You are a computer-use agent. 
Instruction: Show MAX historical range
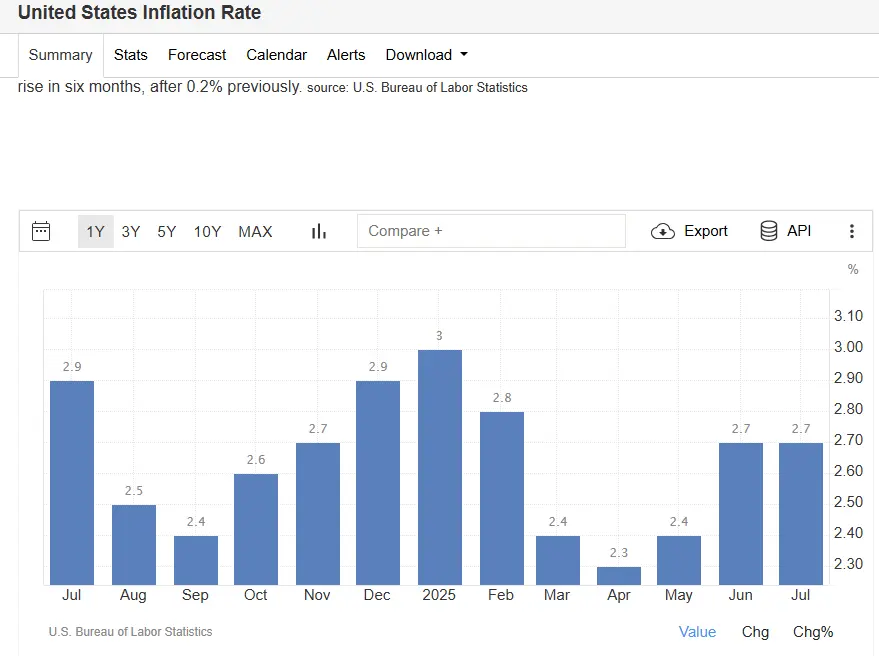[x=255, y=231]
